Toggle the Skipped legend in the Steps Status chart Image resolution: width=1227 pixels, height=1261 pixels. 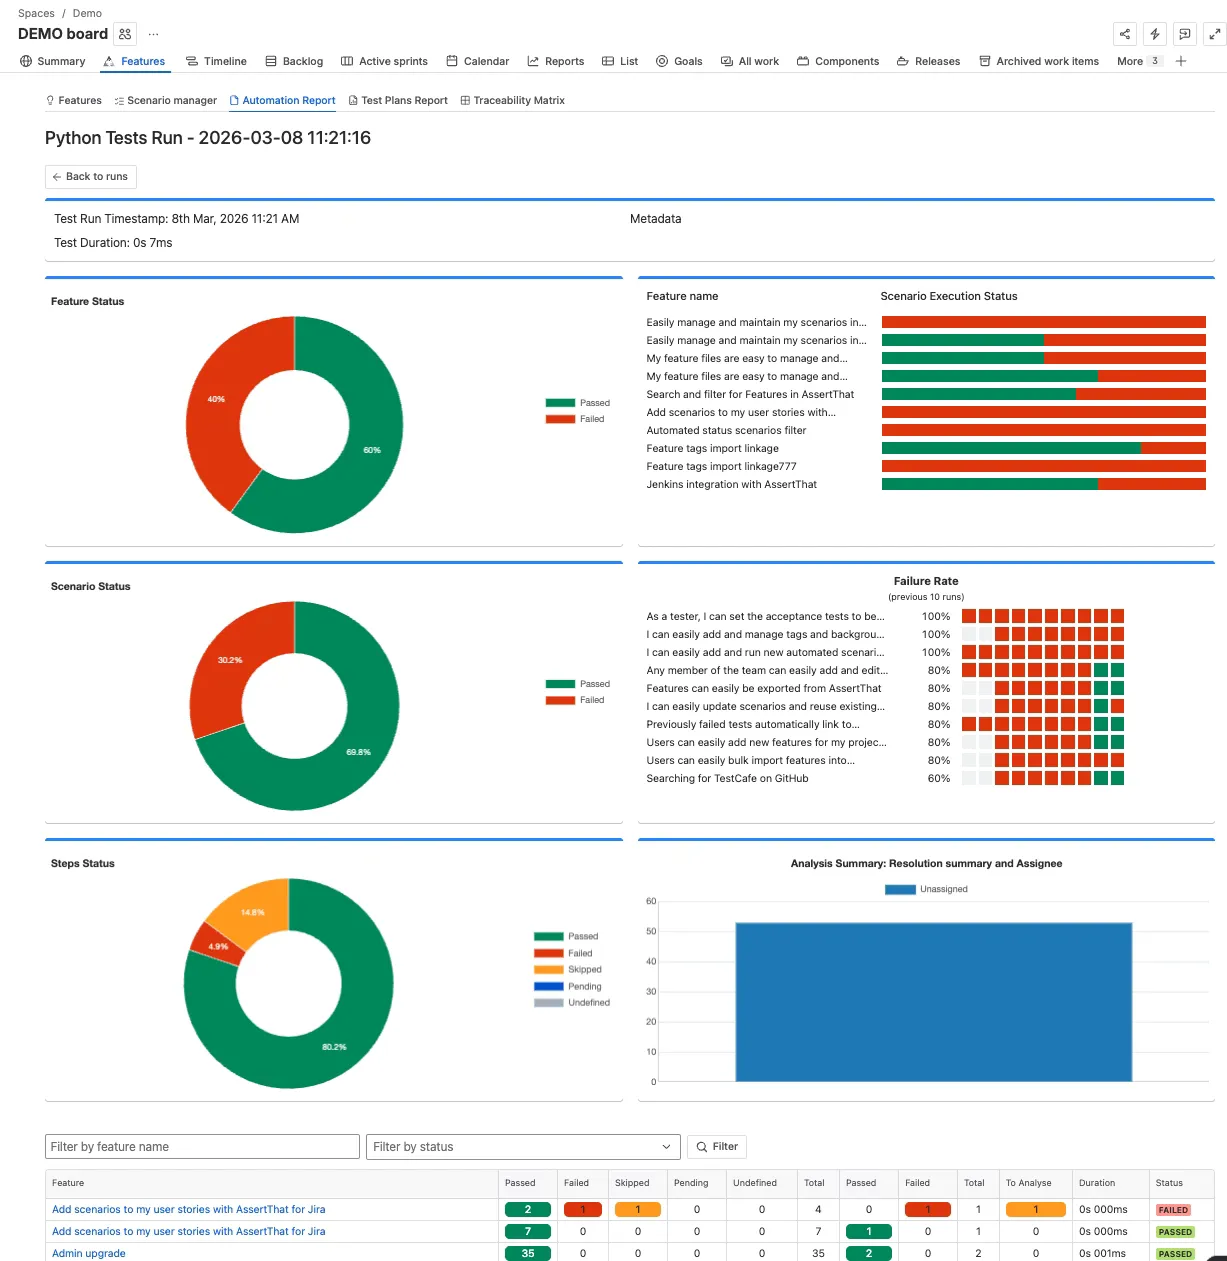[568, 969]
